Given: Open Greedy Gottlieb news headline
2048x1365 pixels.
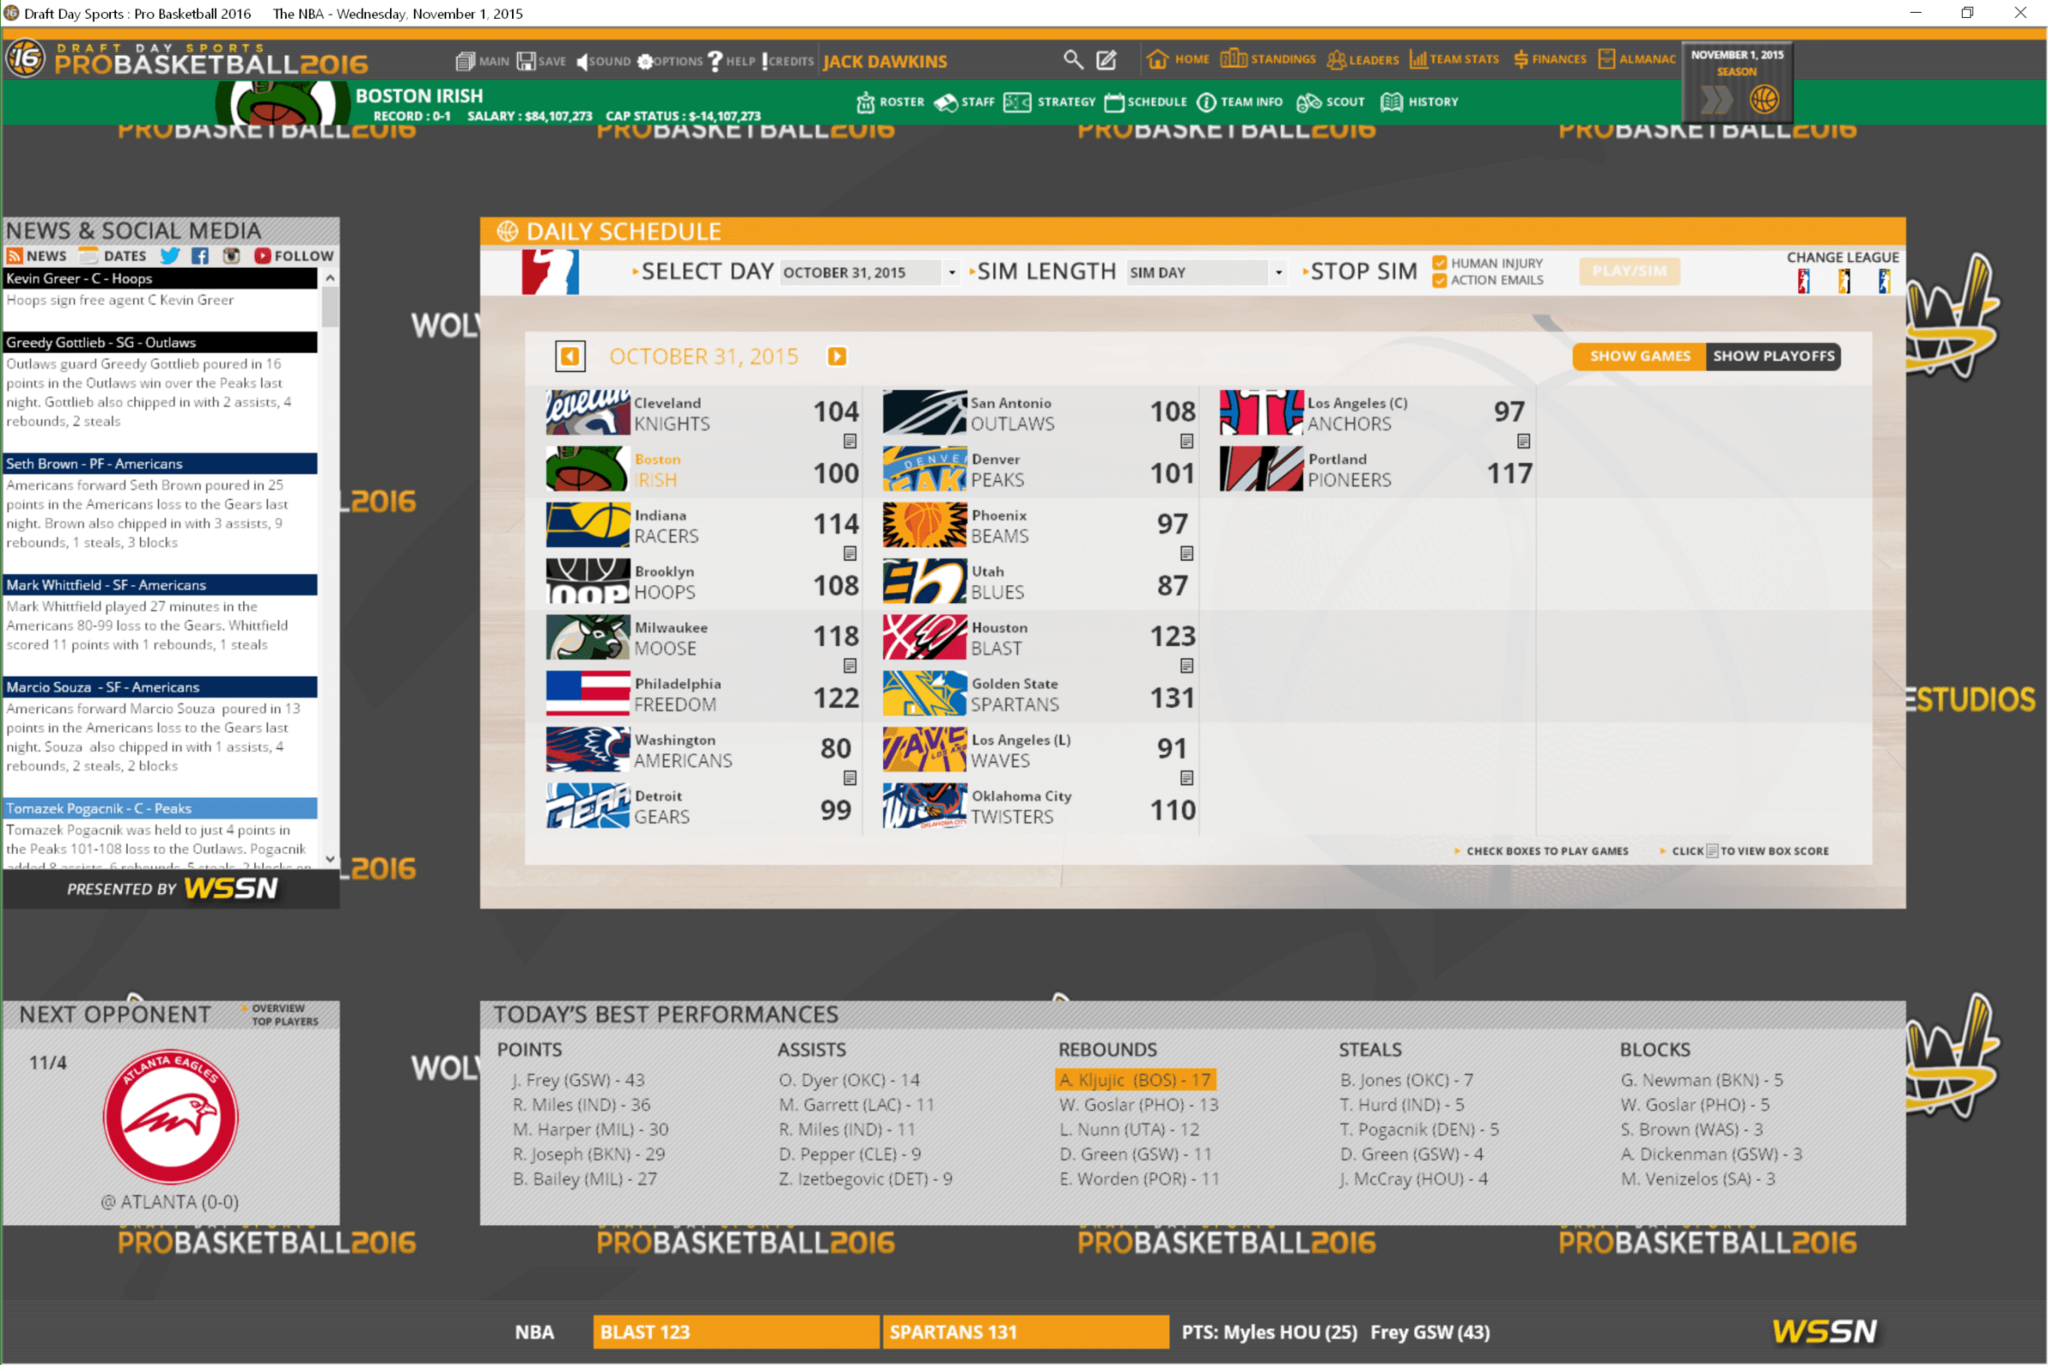Looking at the screenshot, I should (160, 342).
